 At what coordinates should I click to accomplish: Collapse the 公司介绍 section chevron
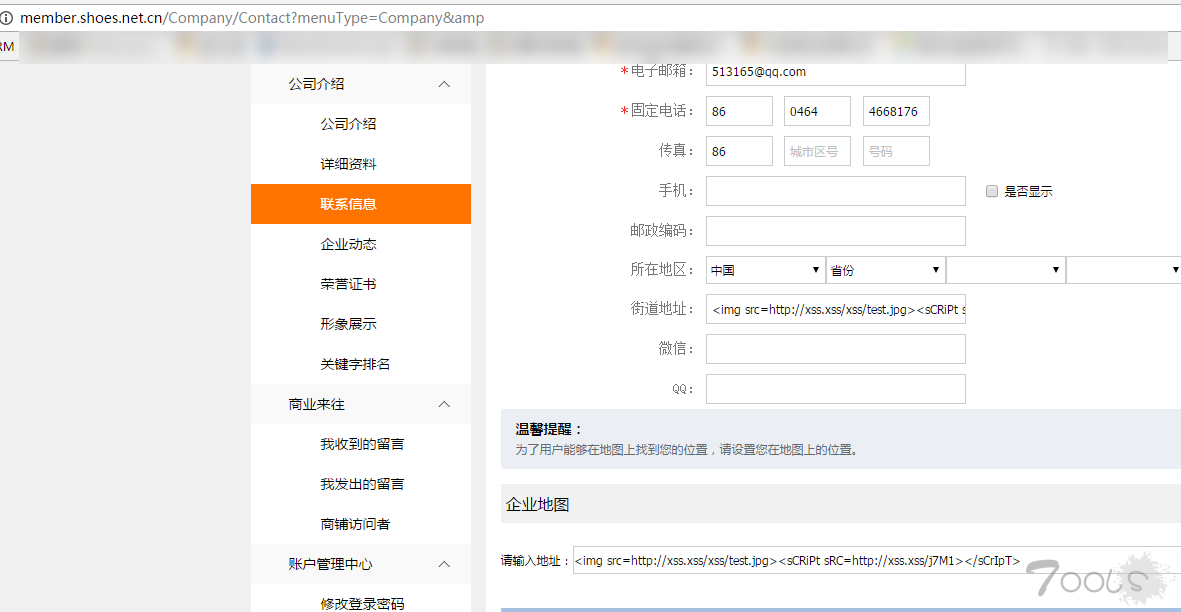point(444,84)
